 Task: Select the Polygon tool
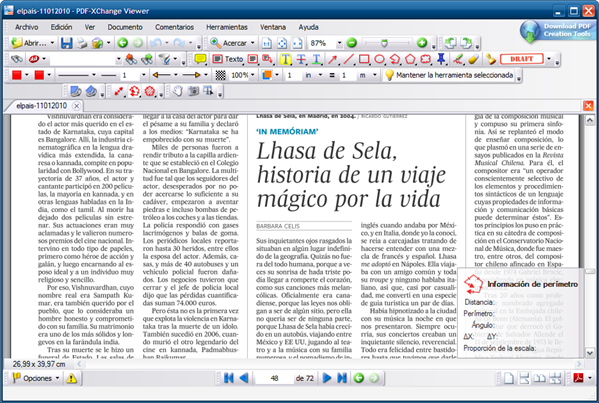point(410,59)
